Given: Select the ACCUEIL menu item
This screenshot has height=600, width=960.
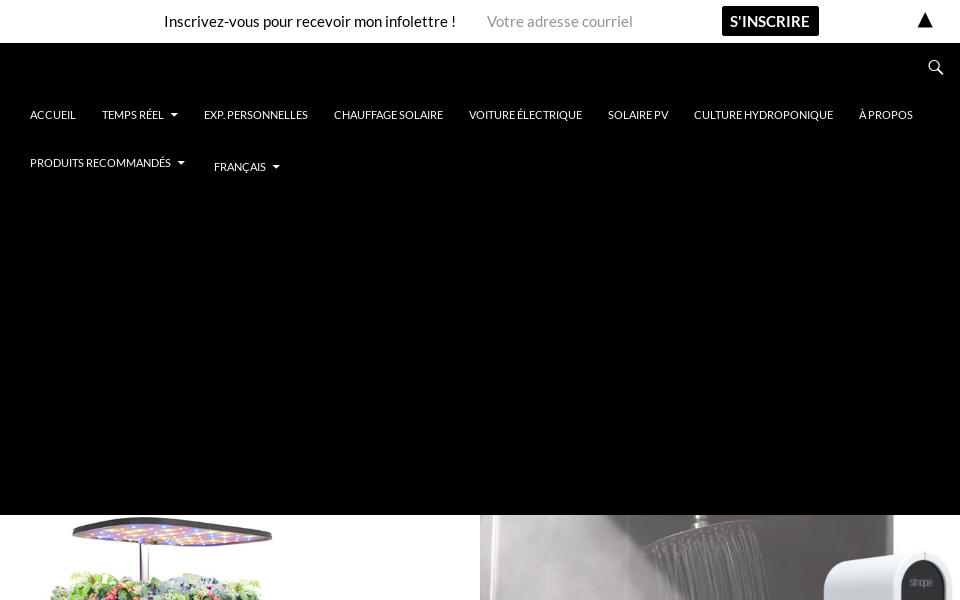Looking at the screenshot, I should click(52, 115).
